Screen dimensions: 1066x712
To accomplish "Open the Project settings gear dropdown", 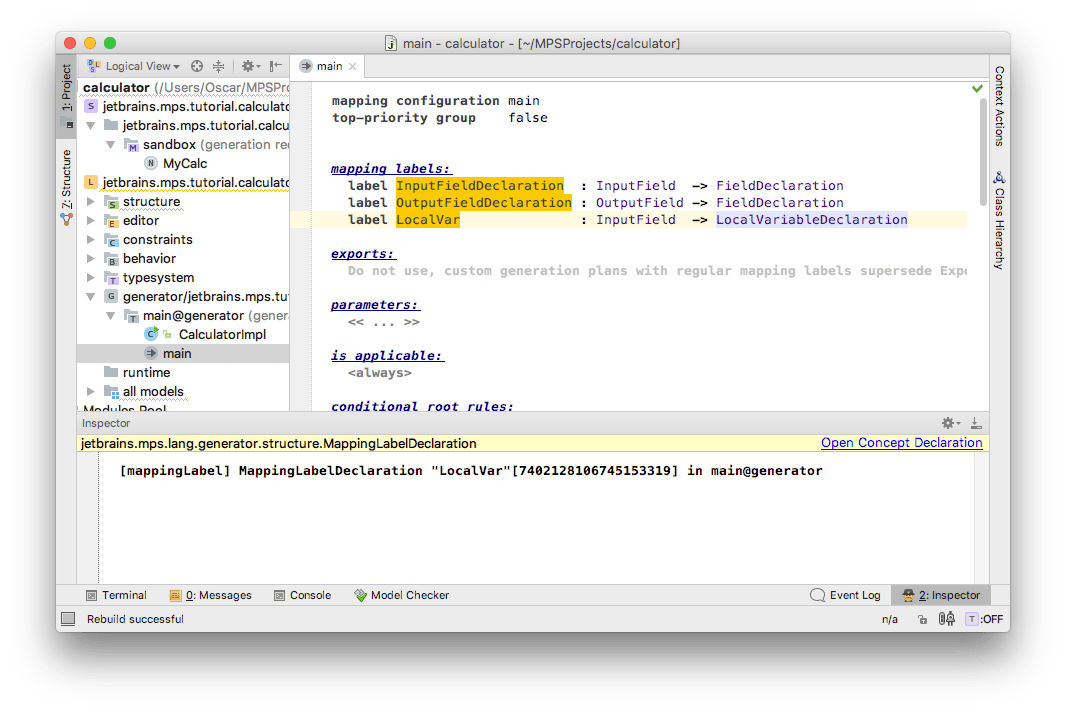I will (250, 66).
